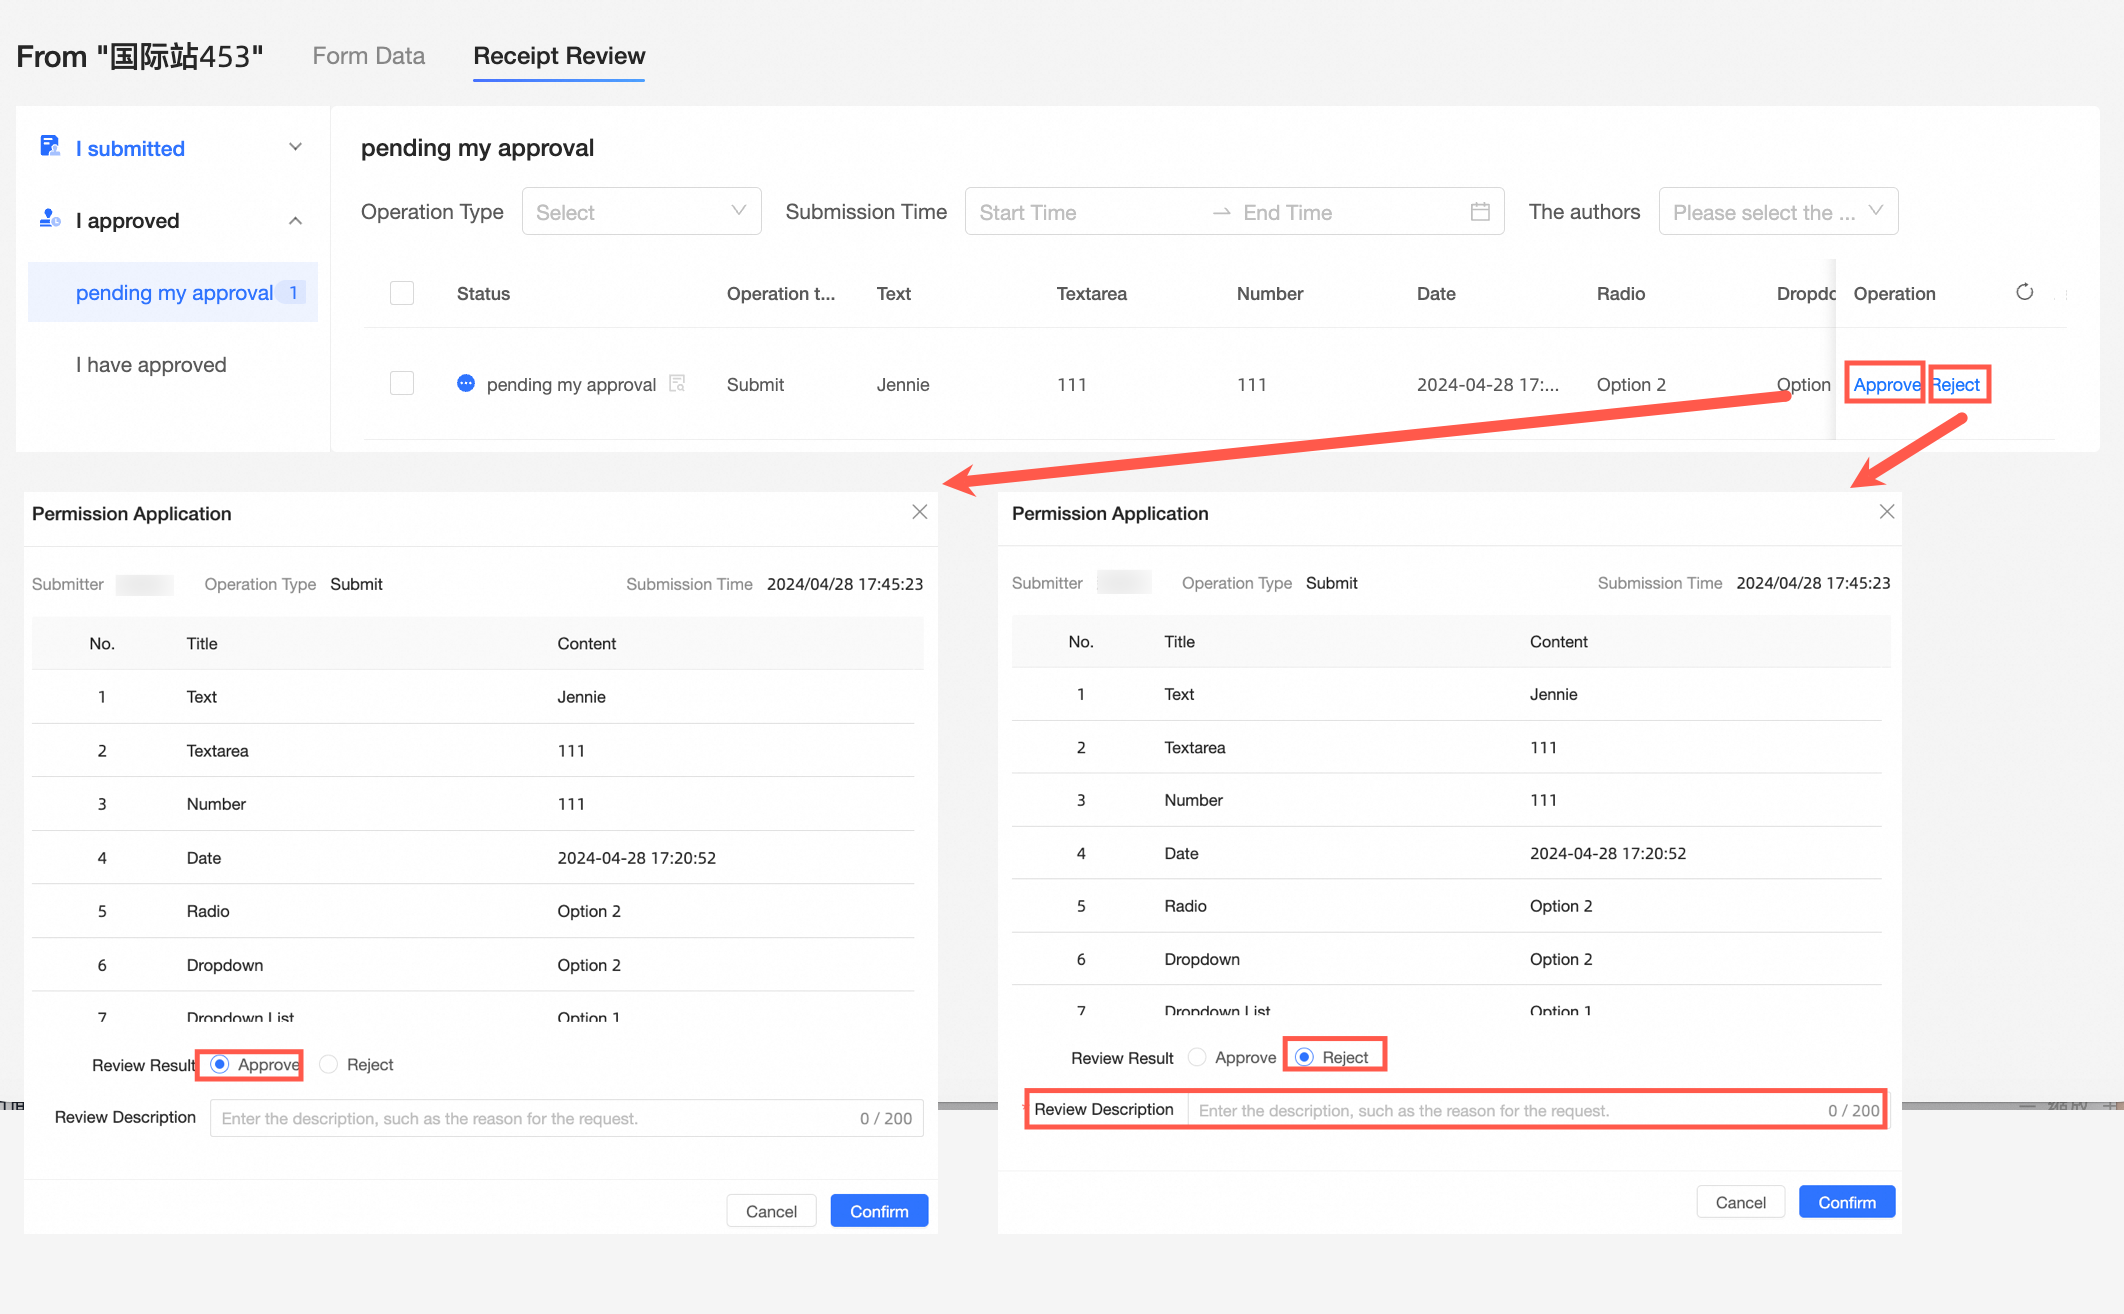Click the blue pending status dot icon

click(465, 383)
